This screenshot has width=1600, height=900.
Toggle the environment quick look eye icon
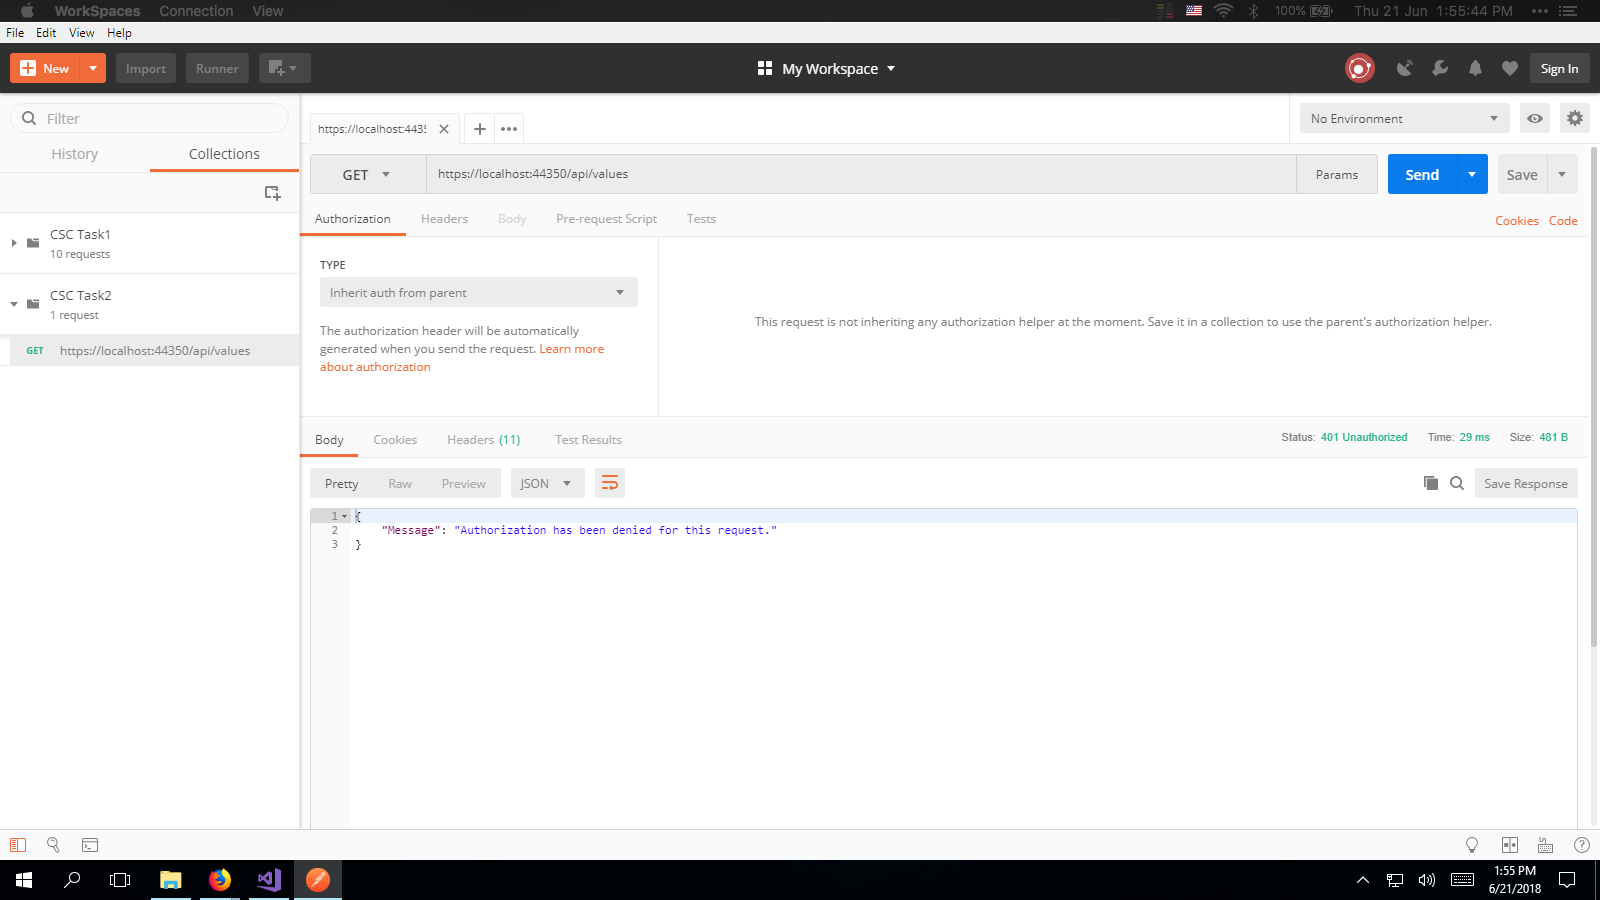(x=1534, y=118)
